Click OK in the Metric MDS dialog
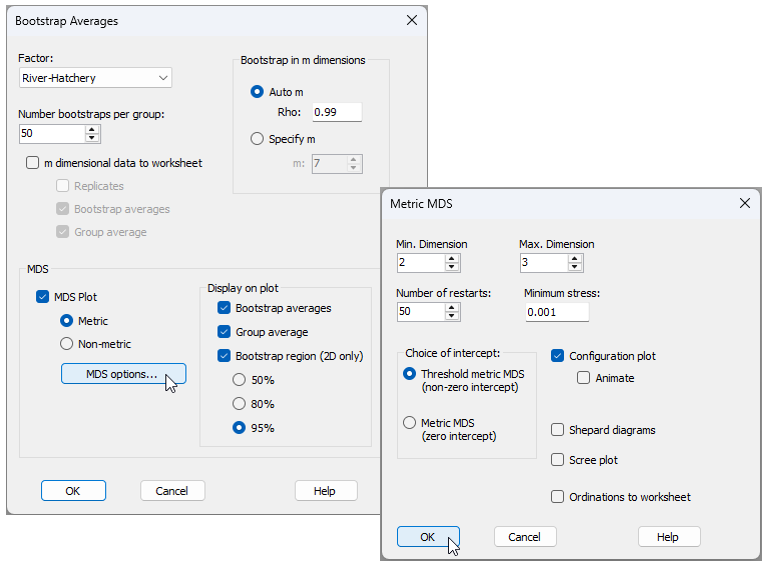 pyautogui.click(x=428, y=537)
